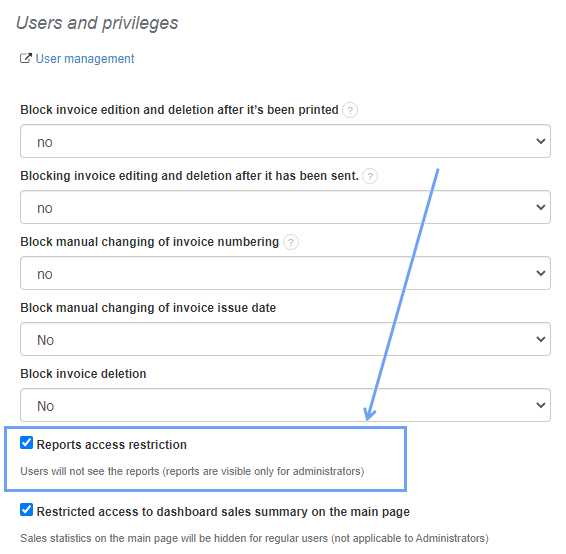Click 'Restricted access to dashboard sales summary' label text
Viewport: 566px width, 554px height.
[x=223, y=512]
